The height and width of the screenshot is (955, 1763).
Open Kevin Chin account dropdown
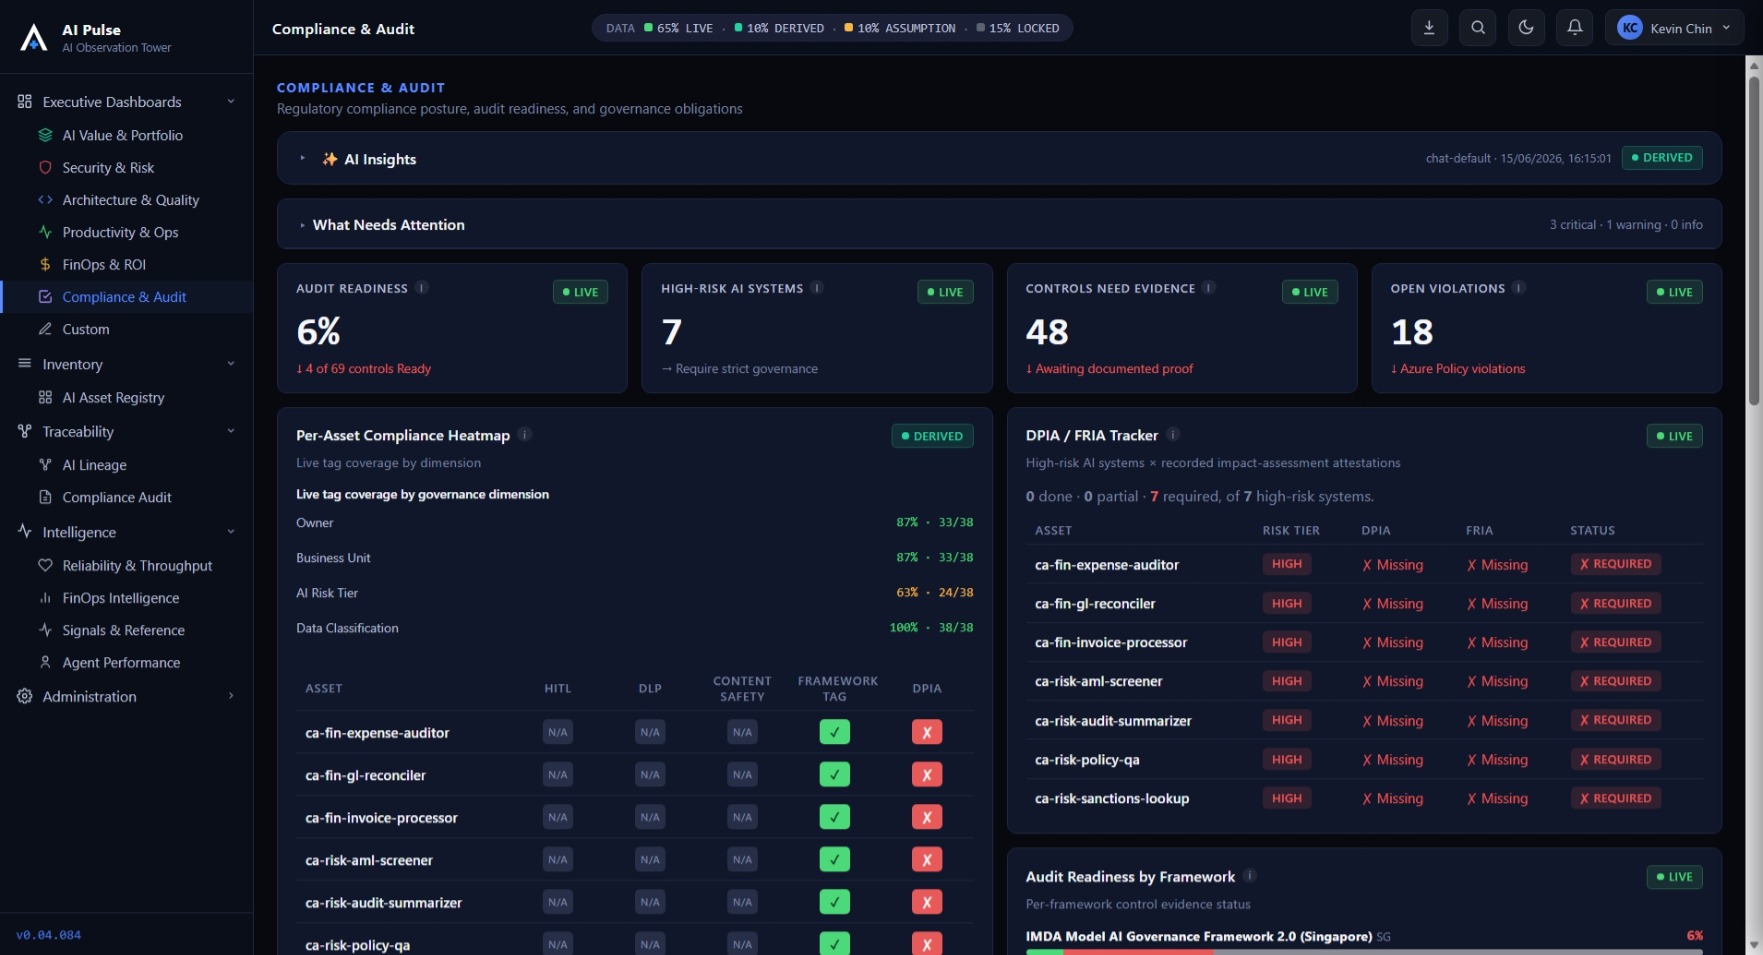(1674, 28)
